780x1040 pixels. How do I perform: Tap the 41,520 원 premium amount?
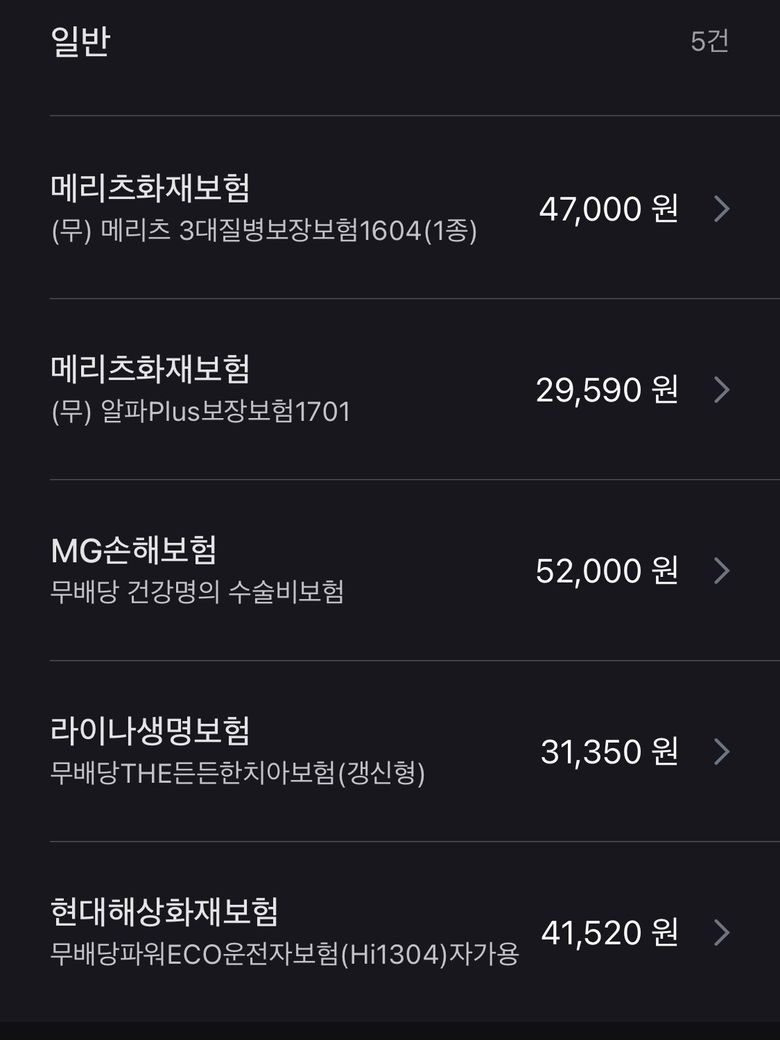(x=609, y=933)
